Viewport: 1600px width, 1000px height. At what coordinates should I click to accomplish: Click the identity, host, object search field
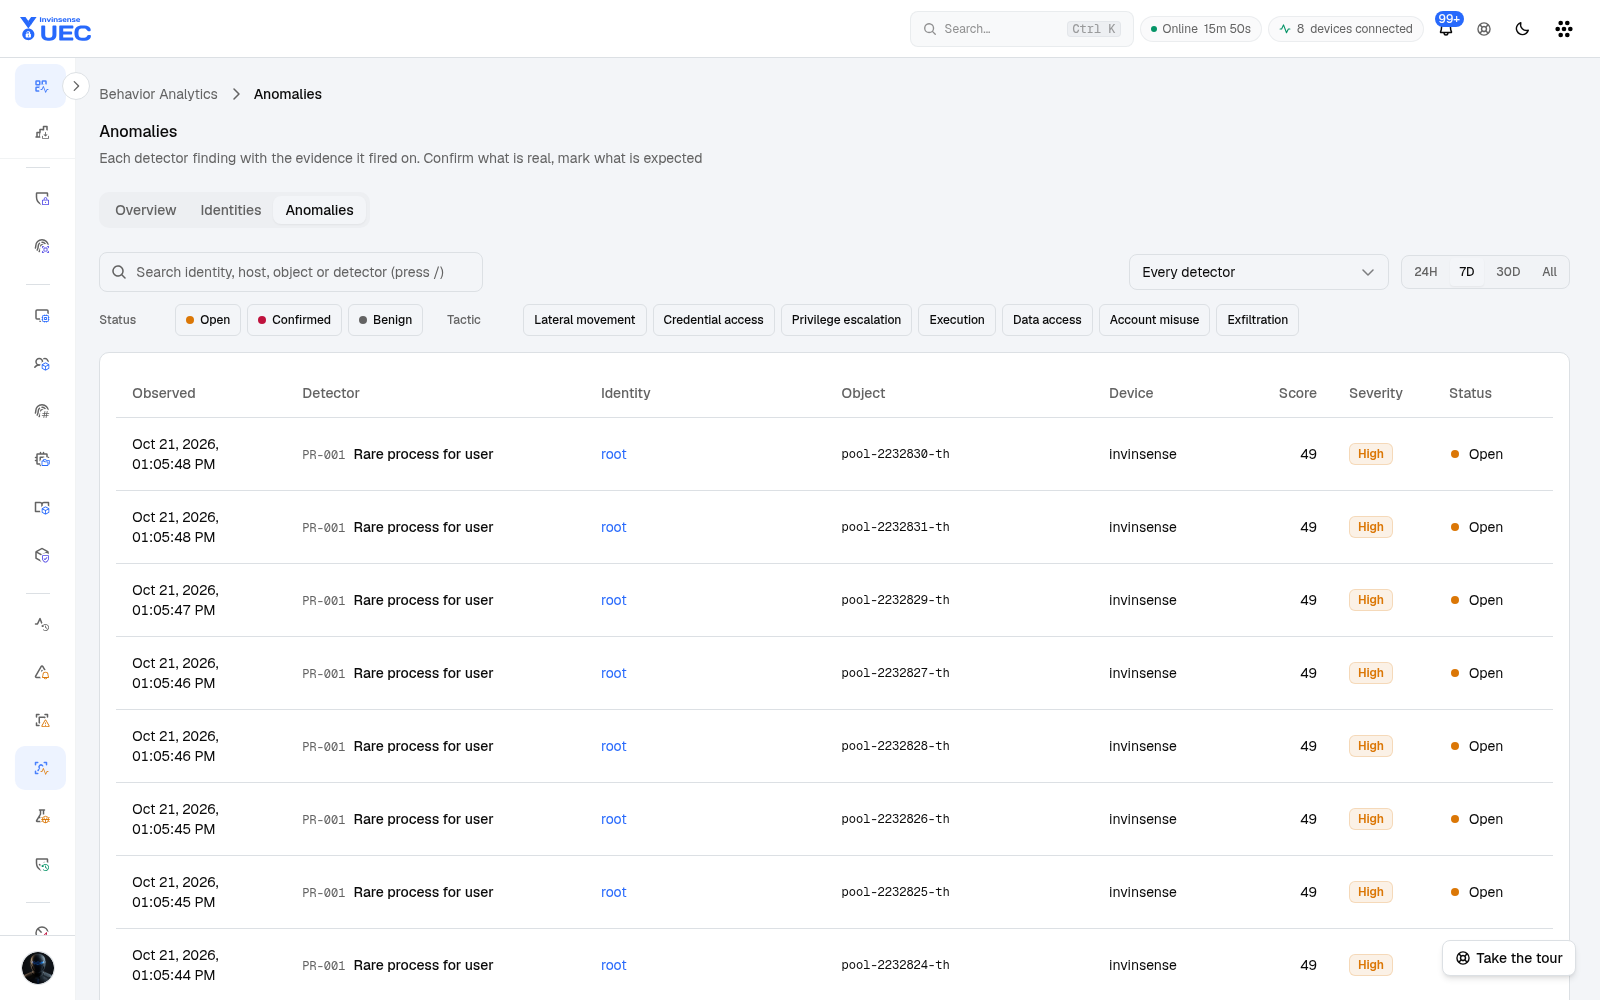[291, 272]
